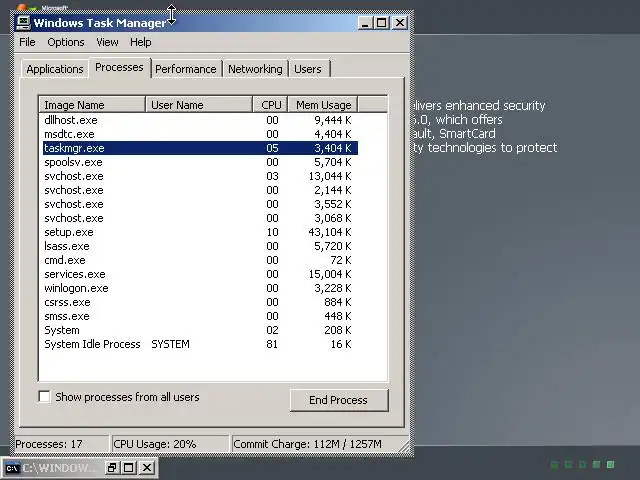Minimize the Windows Task Manager window
The height and width of the screenshot is (480, 640).
[x=365, y=23]
